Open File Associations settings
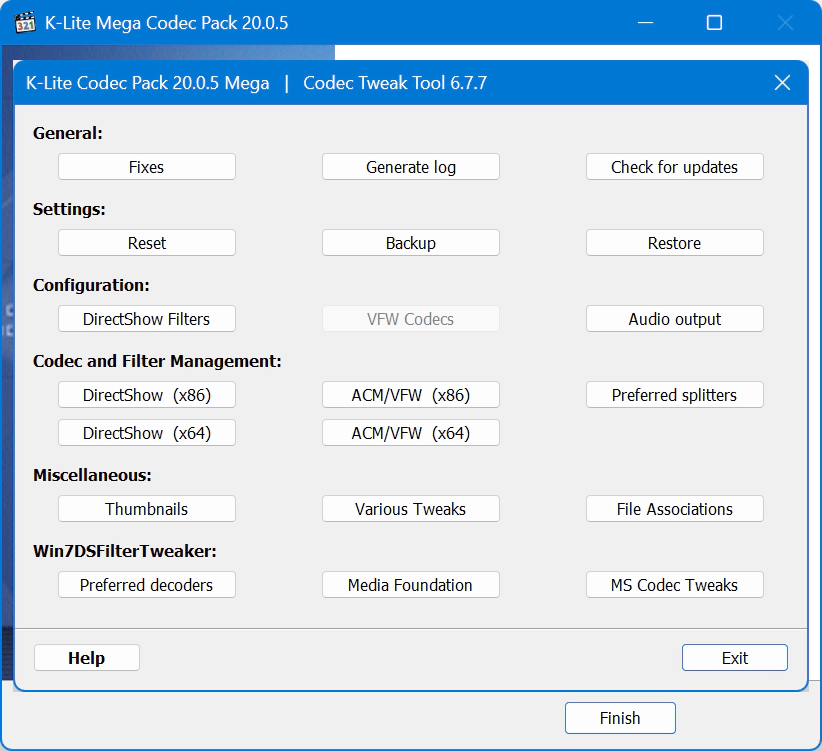Screen dimensions: 822x751 click(675, 509)
